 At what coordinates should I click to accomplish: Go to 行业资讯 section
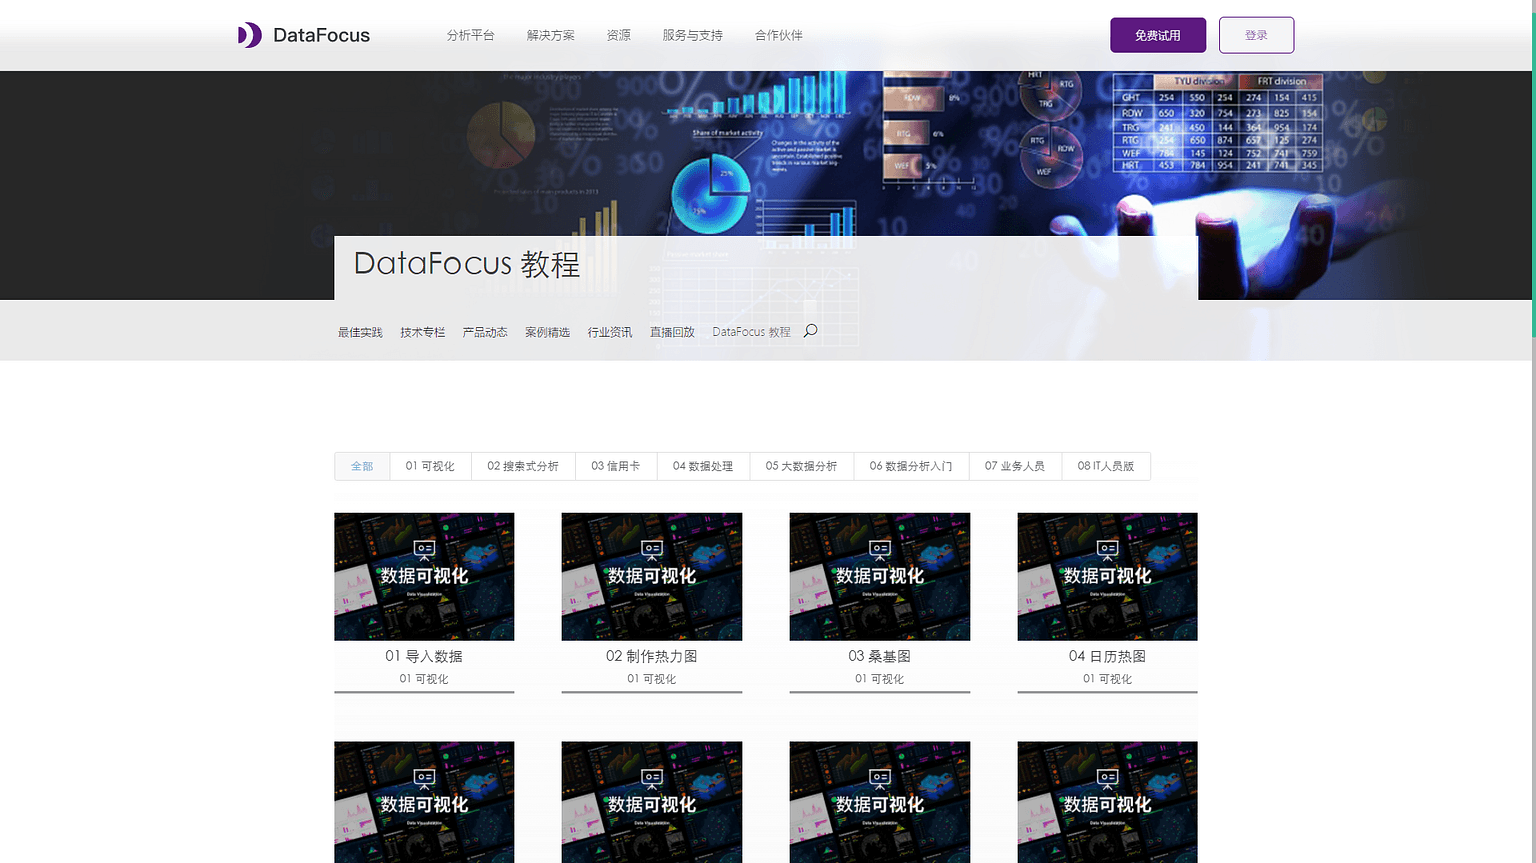pos(610,332)
